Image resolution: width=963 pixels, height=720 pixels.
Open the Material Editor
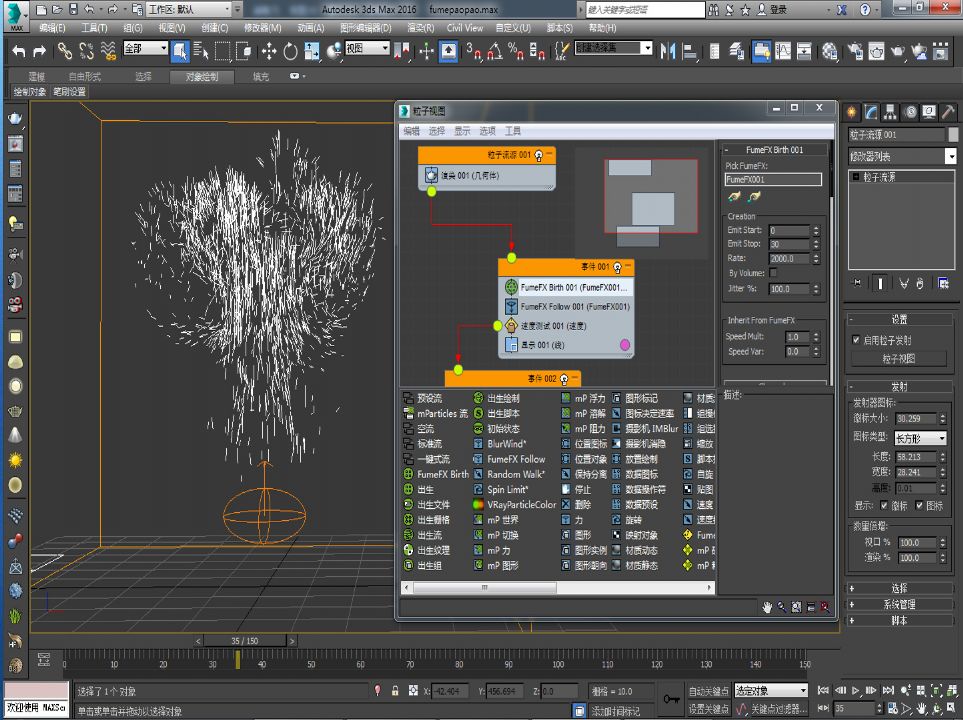pyautogui.click(x=830, y=51)
